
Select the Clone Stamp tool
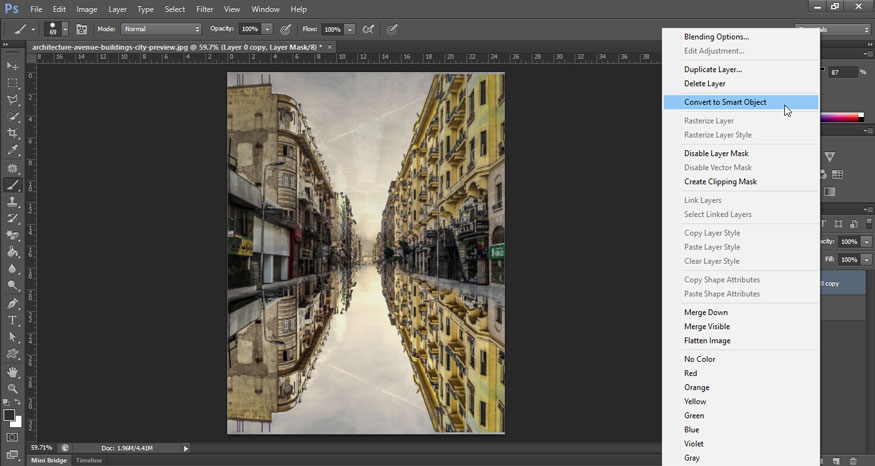[12, 202]
